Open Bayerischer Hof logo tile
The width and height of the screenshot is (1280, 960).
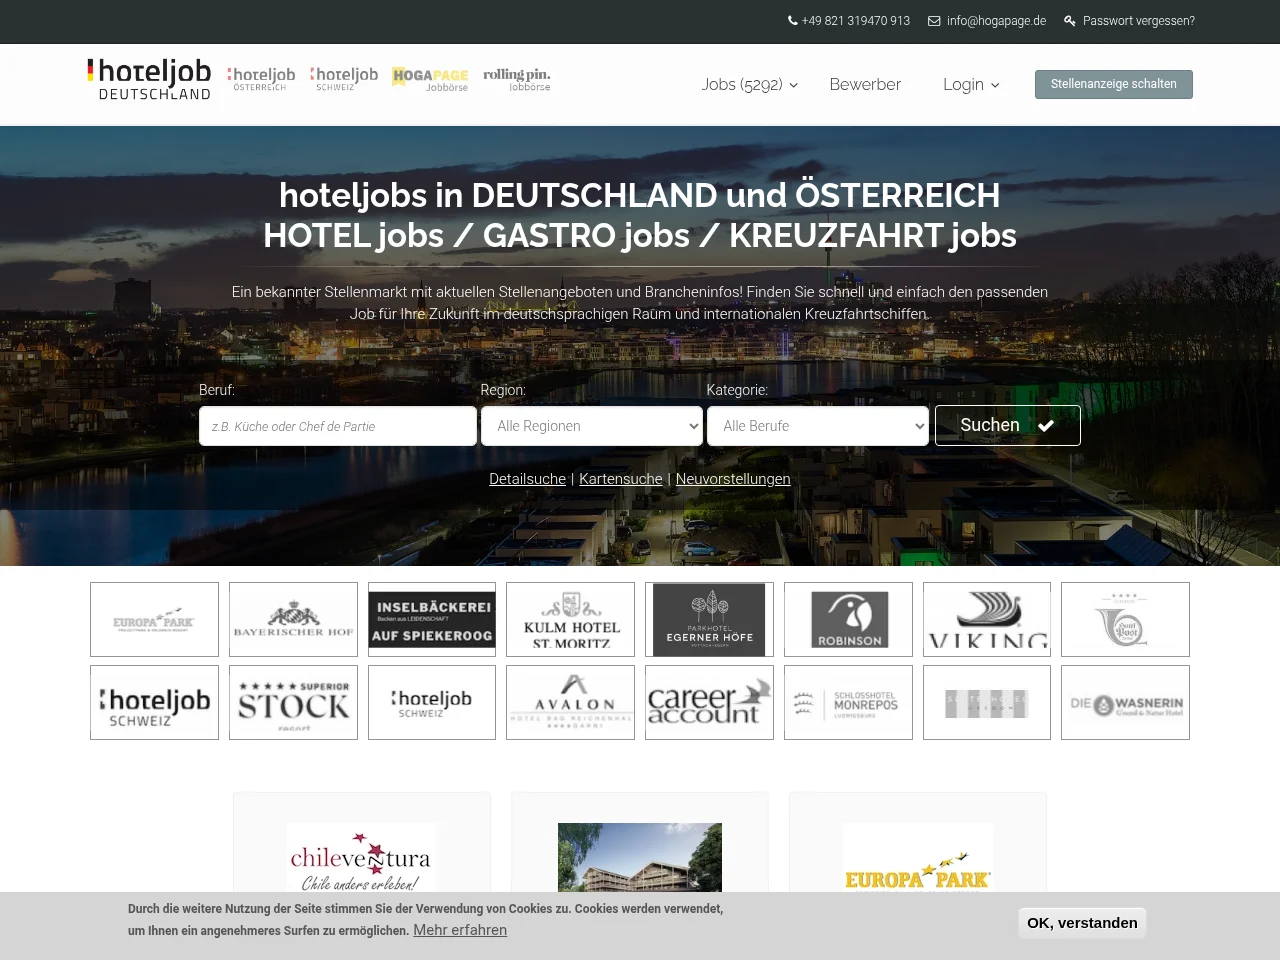(293, 620)
